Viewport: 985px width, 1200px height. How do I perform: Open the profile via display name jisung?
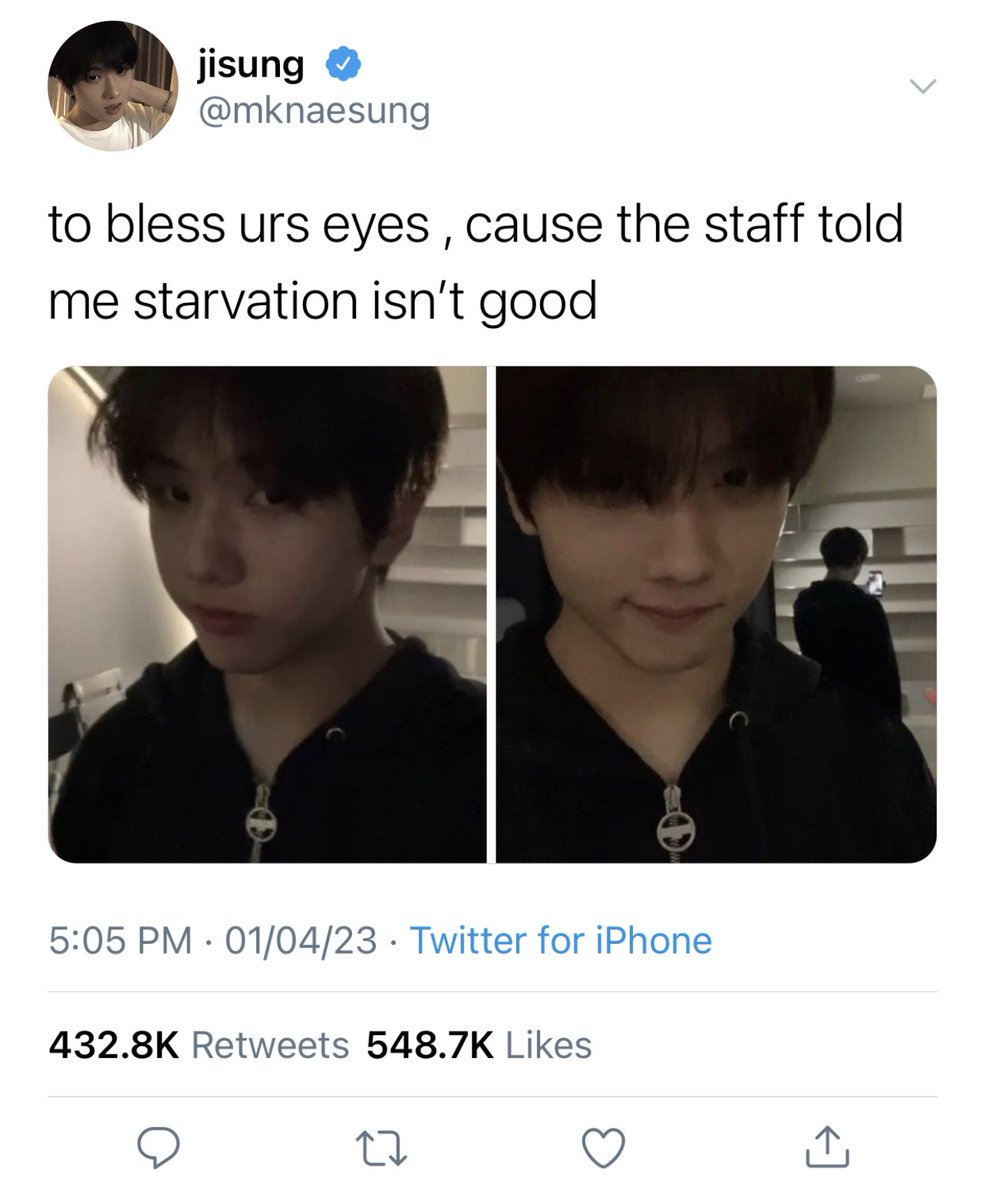[251, 65]
